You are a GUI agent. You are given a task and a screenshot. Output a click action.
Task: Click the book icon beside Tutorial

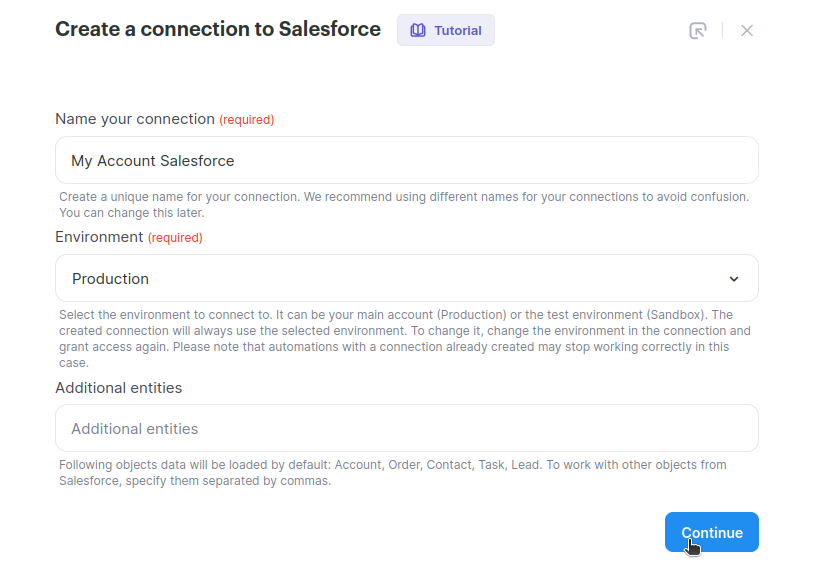[417, 31]
